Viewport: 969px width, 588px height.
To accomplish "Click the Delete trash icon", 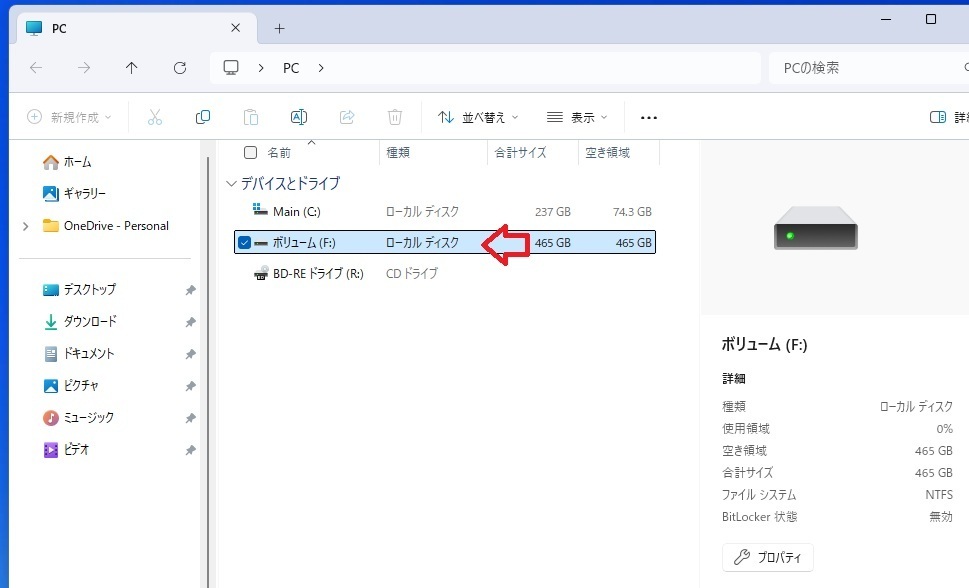I will (x=395, y=117).
